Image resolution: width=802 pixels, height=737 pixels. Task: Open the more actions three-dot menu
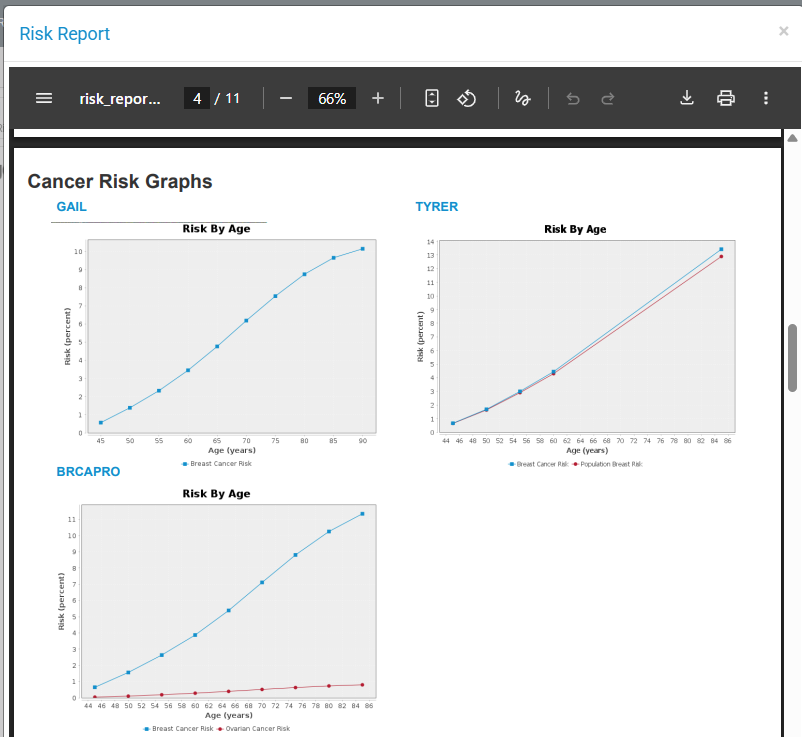coord(766,98)
